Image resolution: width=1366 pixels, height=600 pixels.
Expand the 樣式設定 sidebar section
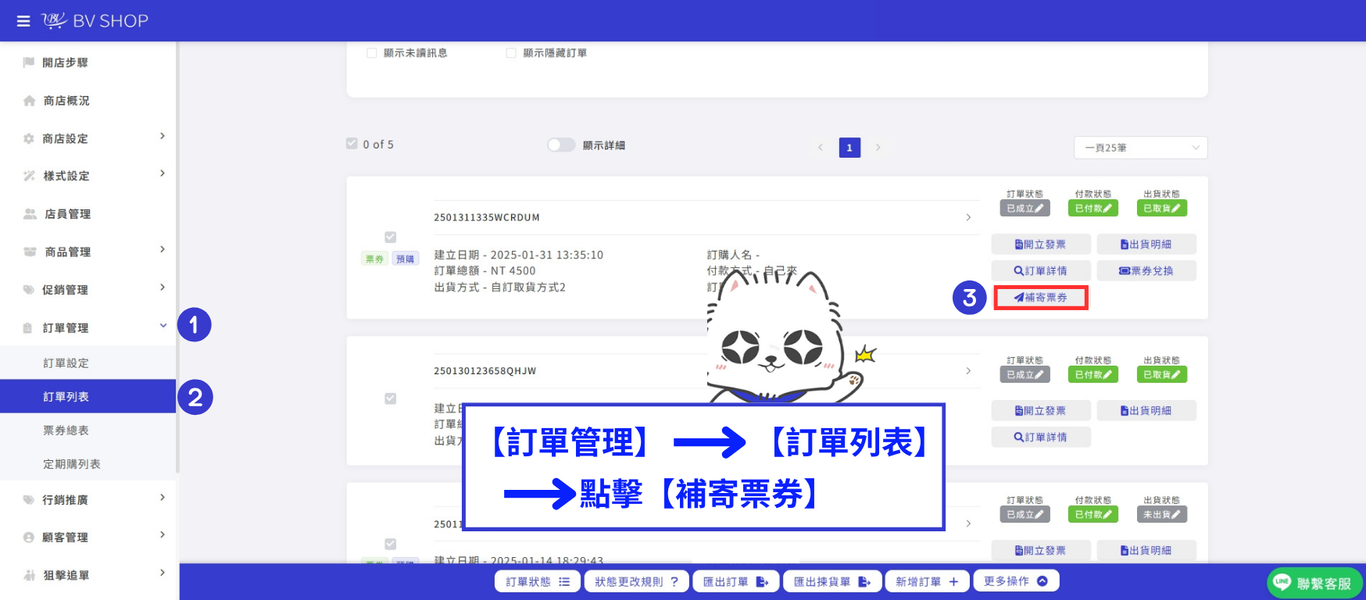(162, 174)
